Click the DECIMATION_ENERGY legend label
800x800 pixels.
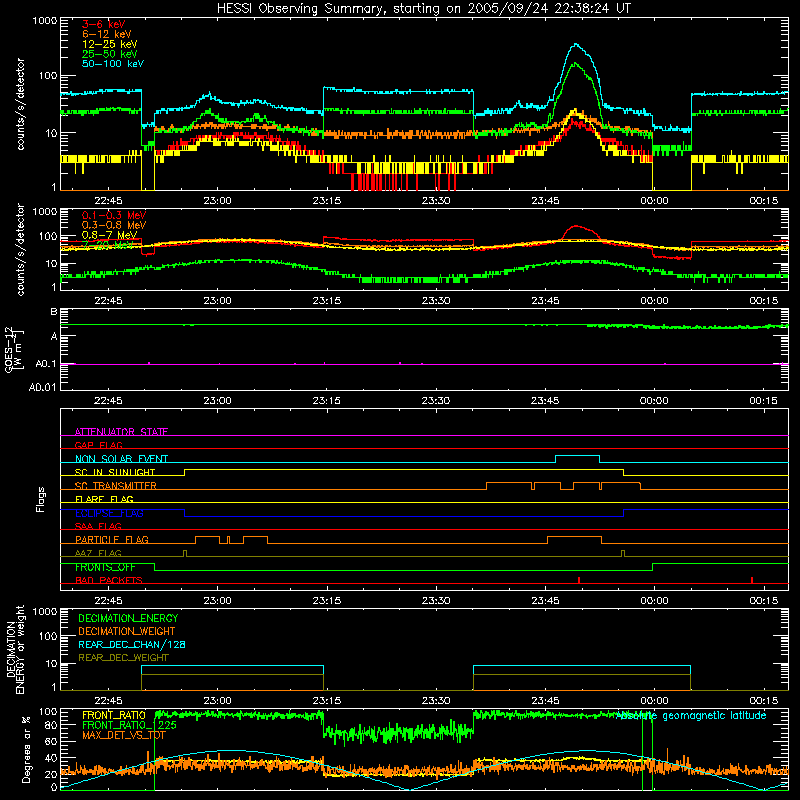click(128, 618)
